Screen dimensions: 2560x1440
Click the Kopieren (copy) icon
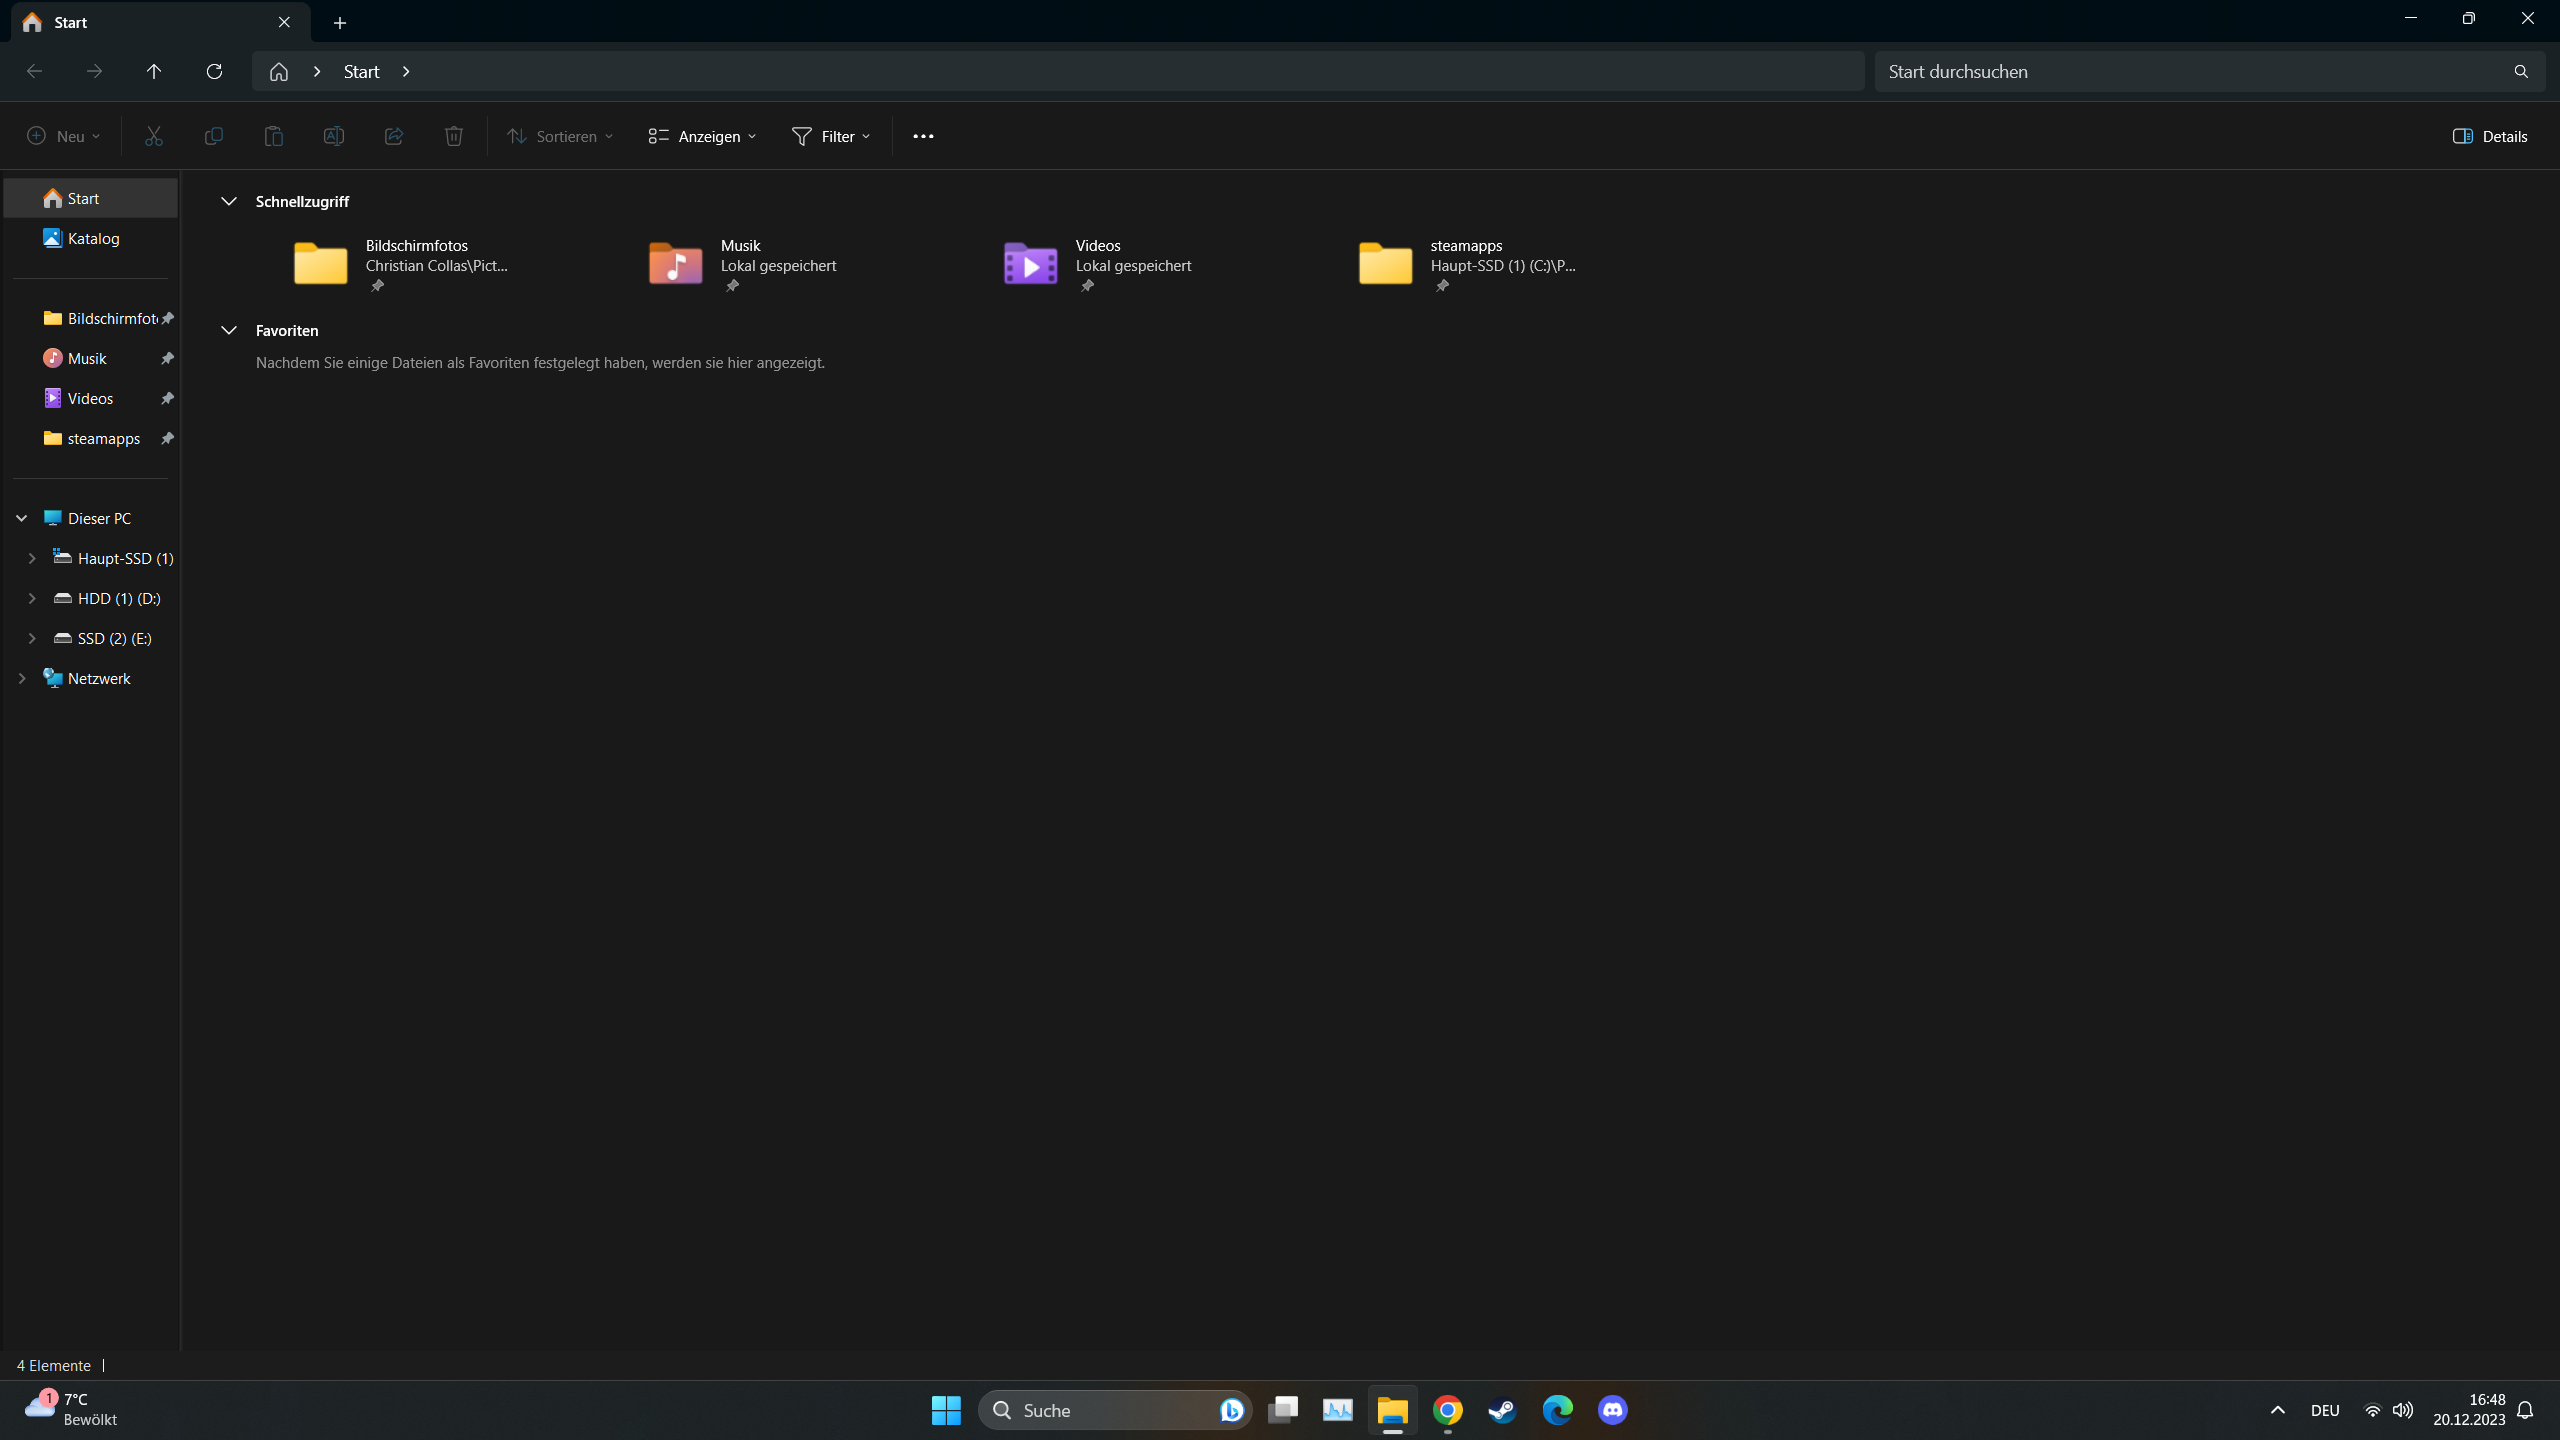(213, 136)
